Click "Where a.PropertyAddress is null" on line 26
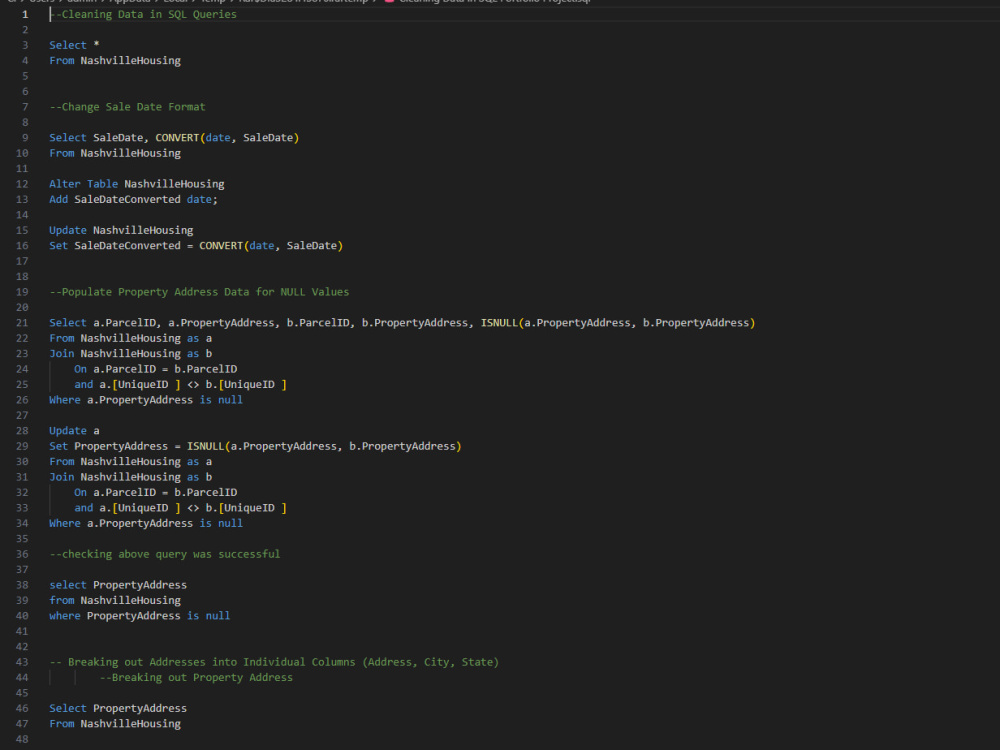 146,400
